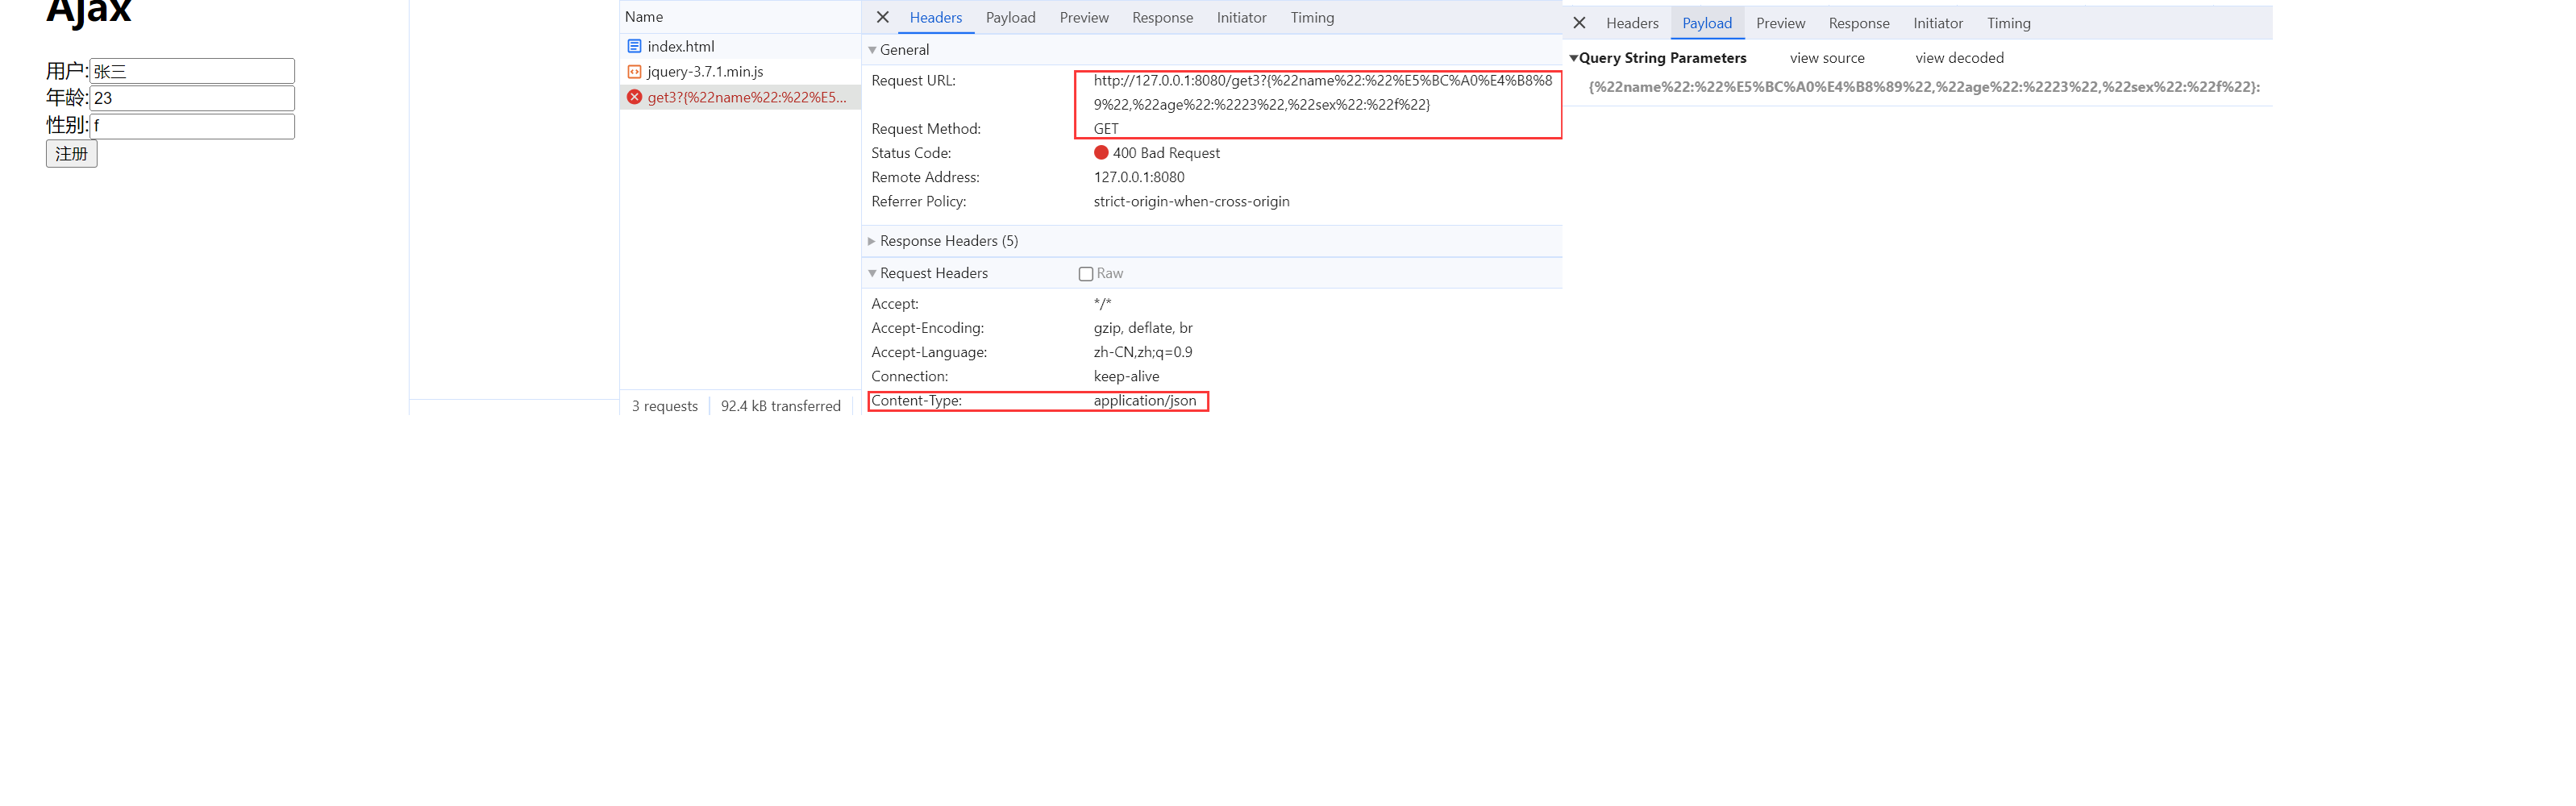Click the view decoded link
Image resolution: width=2576 pixels, height=806 pixels.
tap(1959, 58)
